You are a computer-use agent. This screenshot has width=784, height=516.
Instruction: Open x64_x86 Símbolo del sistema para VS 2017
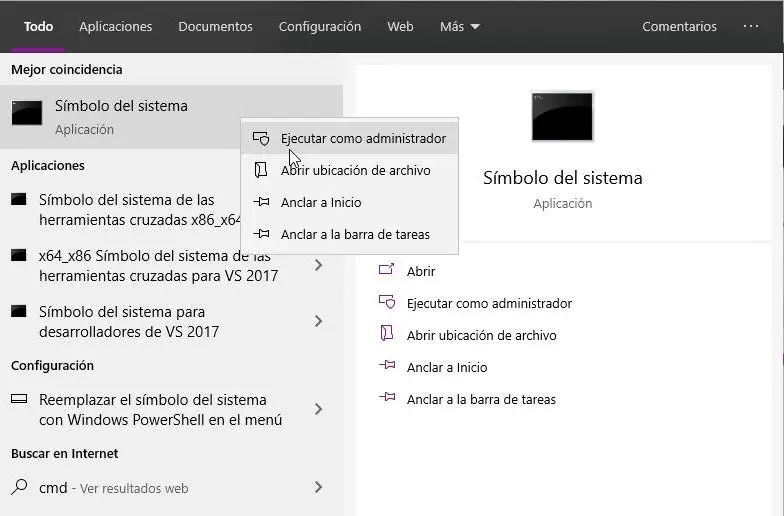[158, 266]
